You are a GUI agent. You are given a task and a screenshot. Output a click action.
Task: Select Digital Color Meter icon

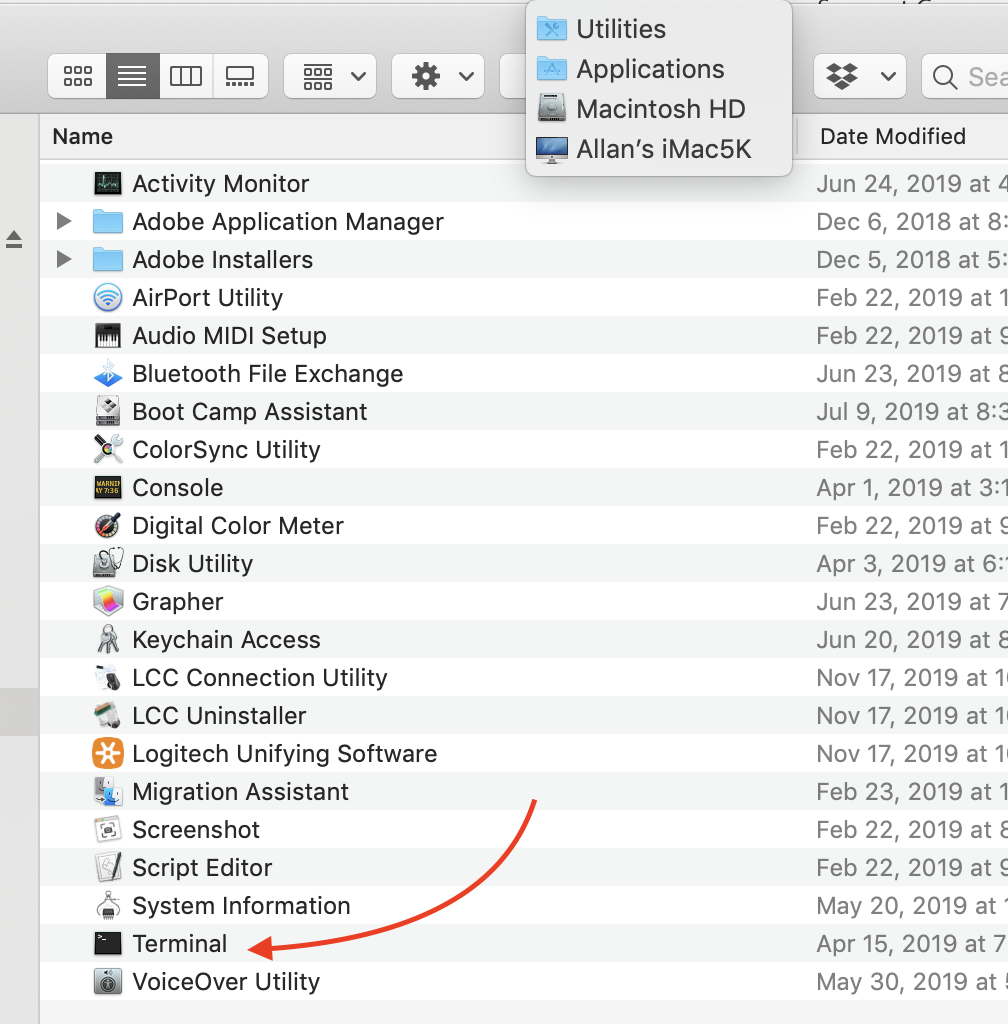click(x=108, y=525)
